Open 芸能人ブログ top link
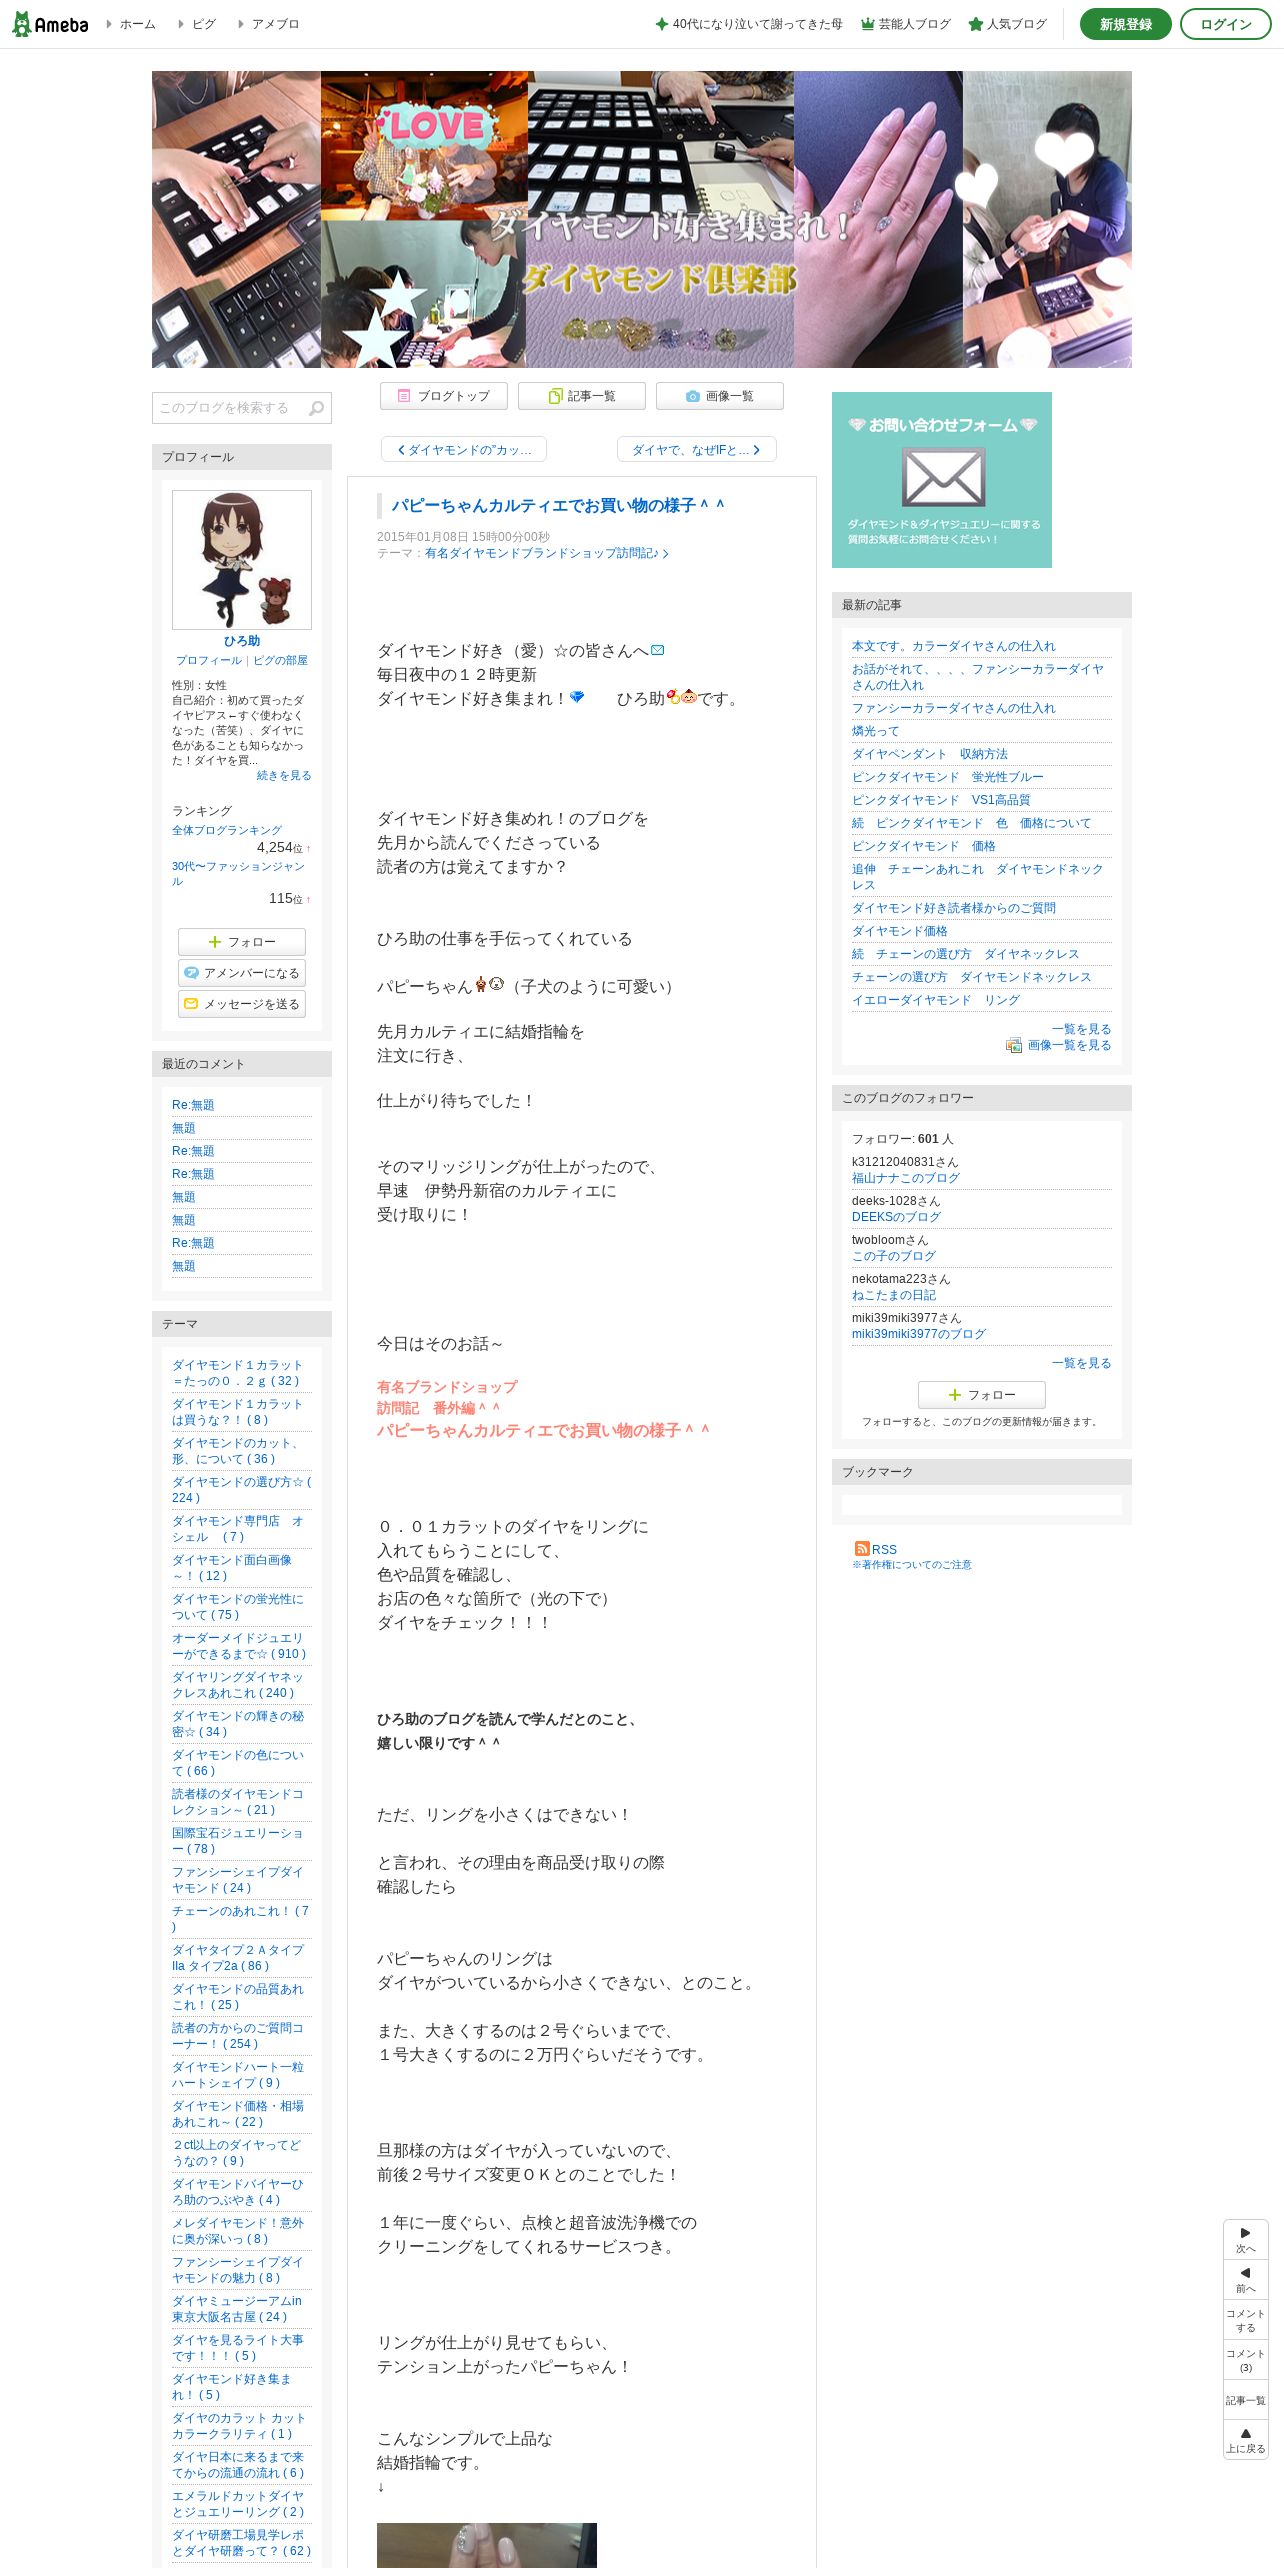 point(906,24)
